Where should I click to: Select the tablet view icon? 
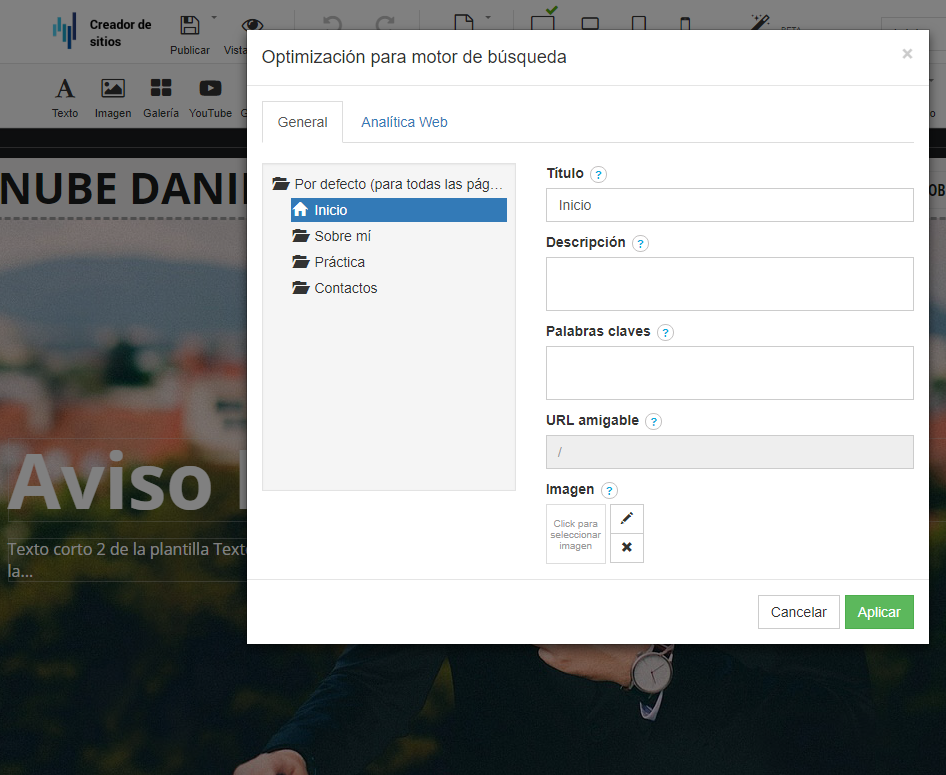(638, 24)
